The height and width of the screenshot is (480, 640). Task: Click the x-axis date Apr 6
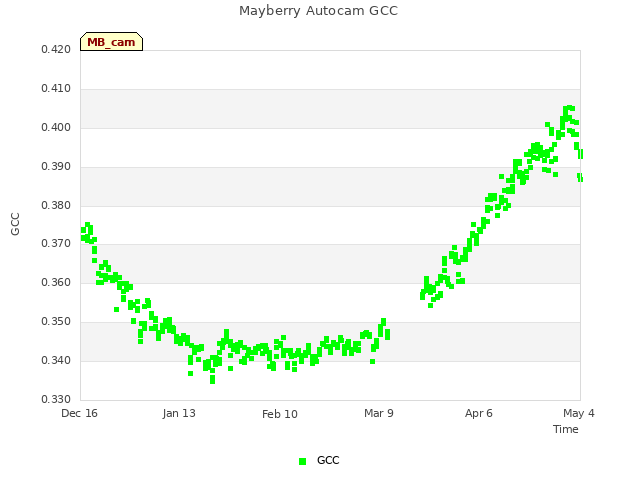(x=479, y=413)
